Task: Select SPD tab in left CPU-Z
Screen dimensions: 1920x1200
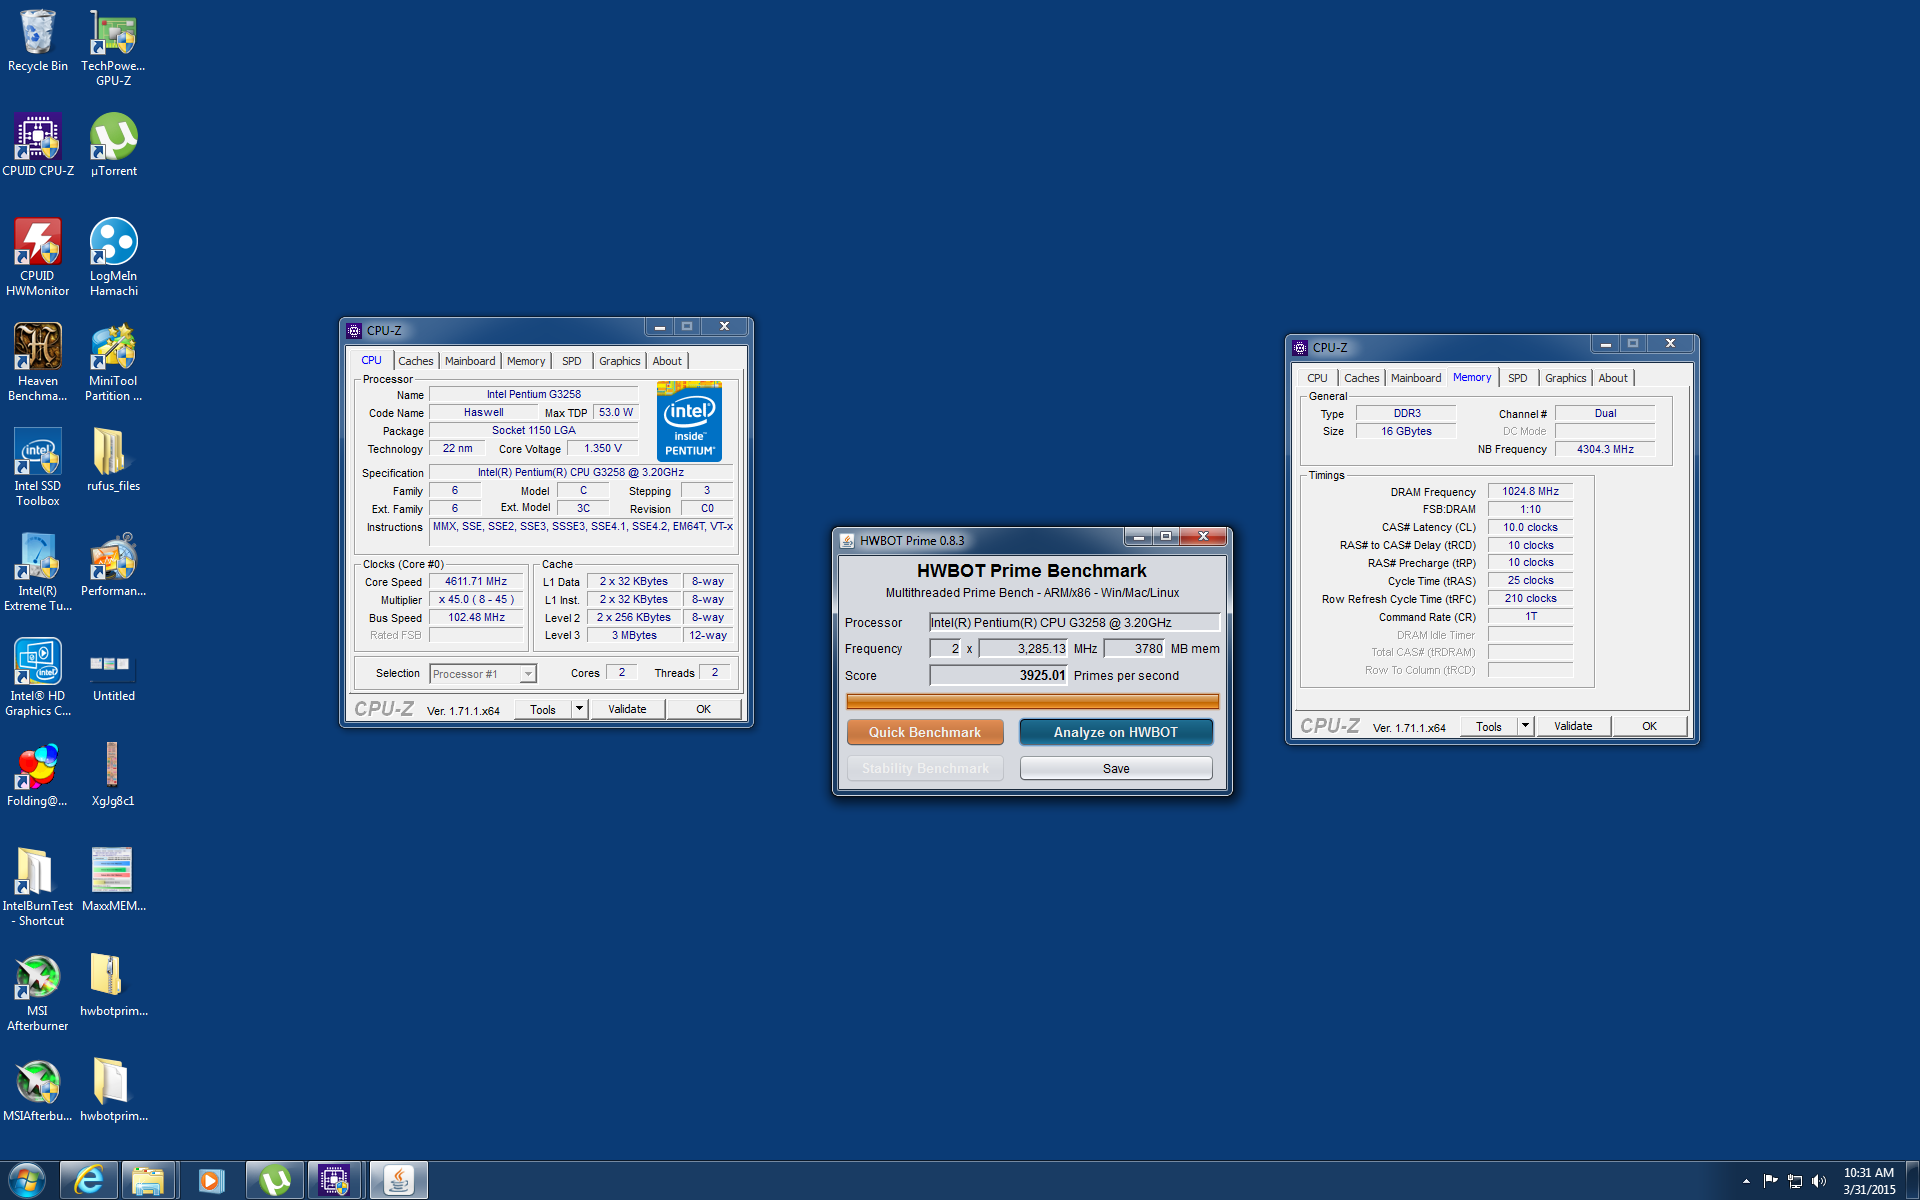Action: [572, 361]
